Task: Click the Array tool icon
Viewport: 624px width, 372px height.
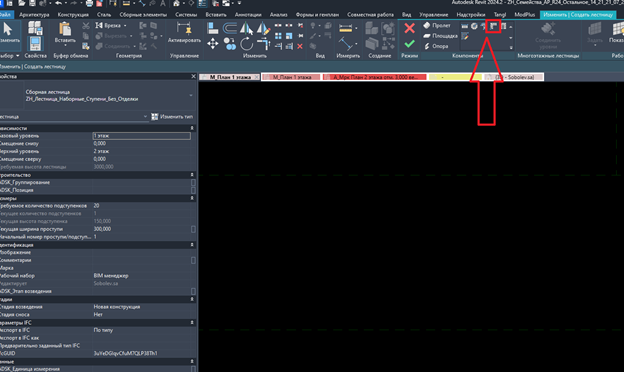Action: [278, 36]
